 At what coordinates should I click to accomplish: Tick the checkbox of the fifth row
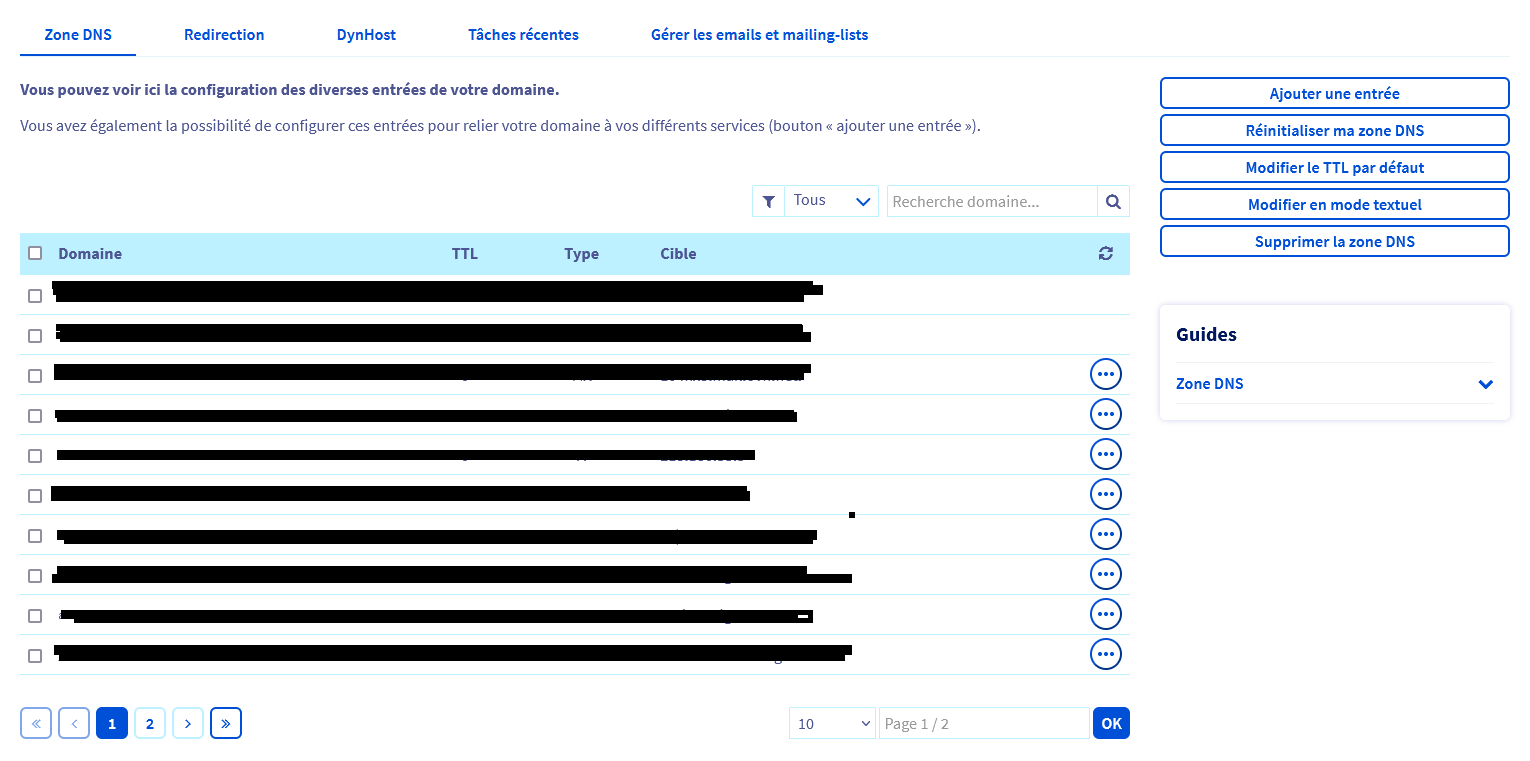coord(35,456)
